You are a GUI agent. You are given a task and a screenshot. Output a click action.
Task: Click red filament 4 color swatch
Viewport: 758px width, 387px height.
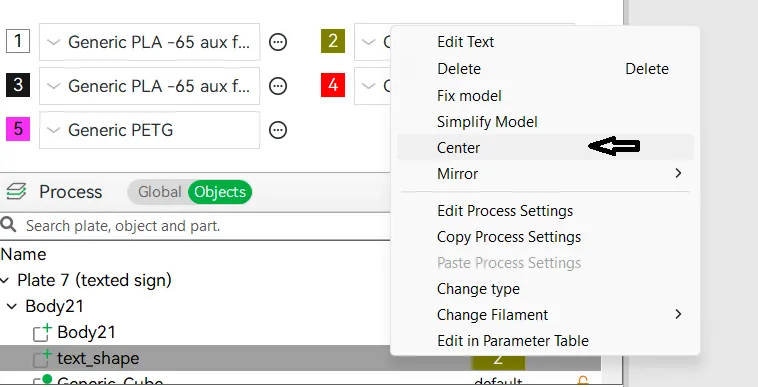pos(333,85)
